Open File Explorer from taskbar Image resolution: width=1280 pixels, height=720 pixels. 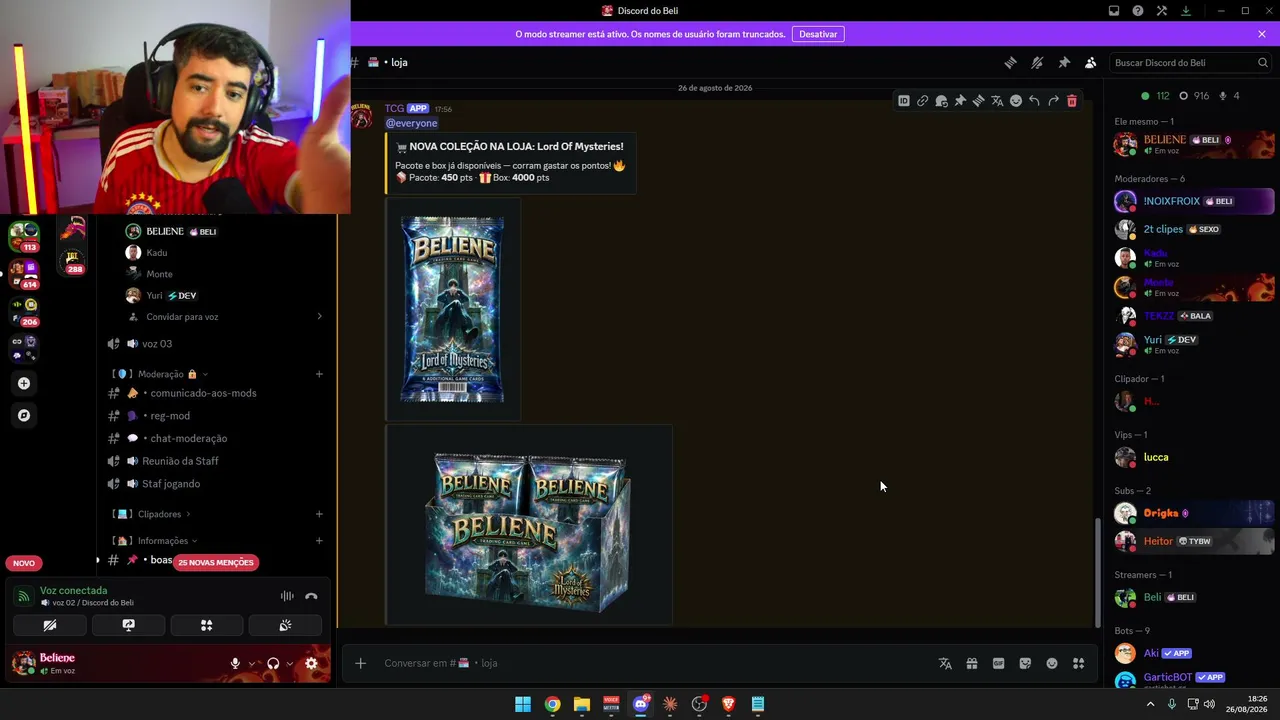[582, 704]
